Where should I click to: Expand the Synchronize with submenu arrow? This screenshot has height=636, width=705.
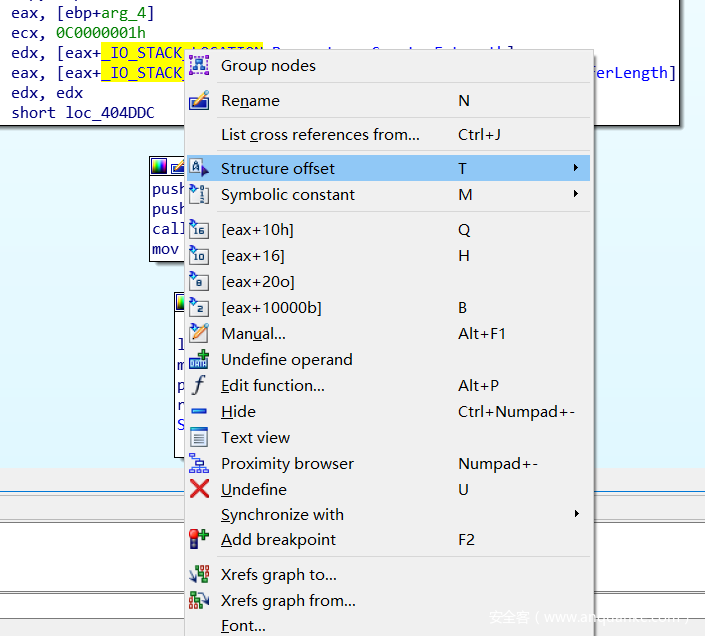[x=576, y=515]
